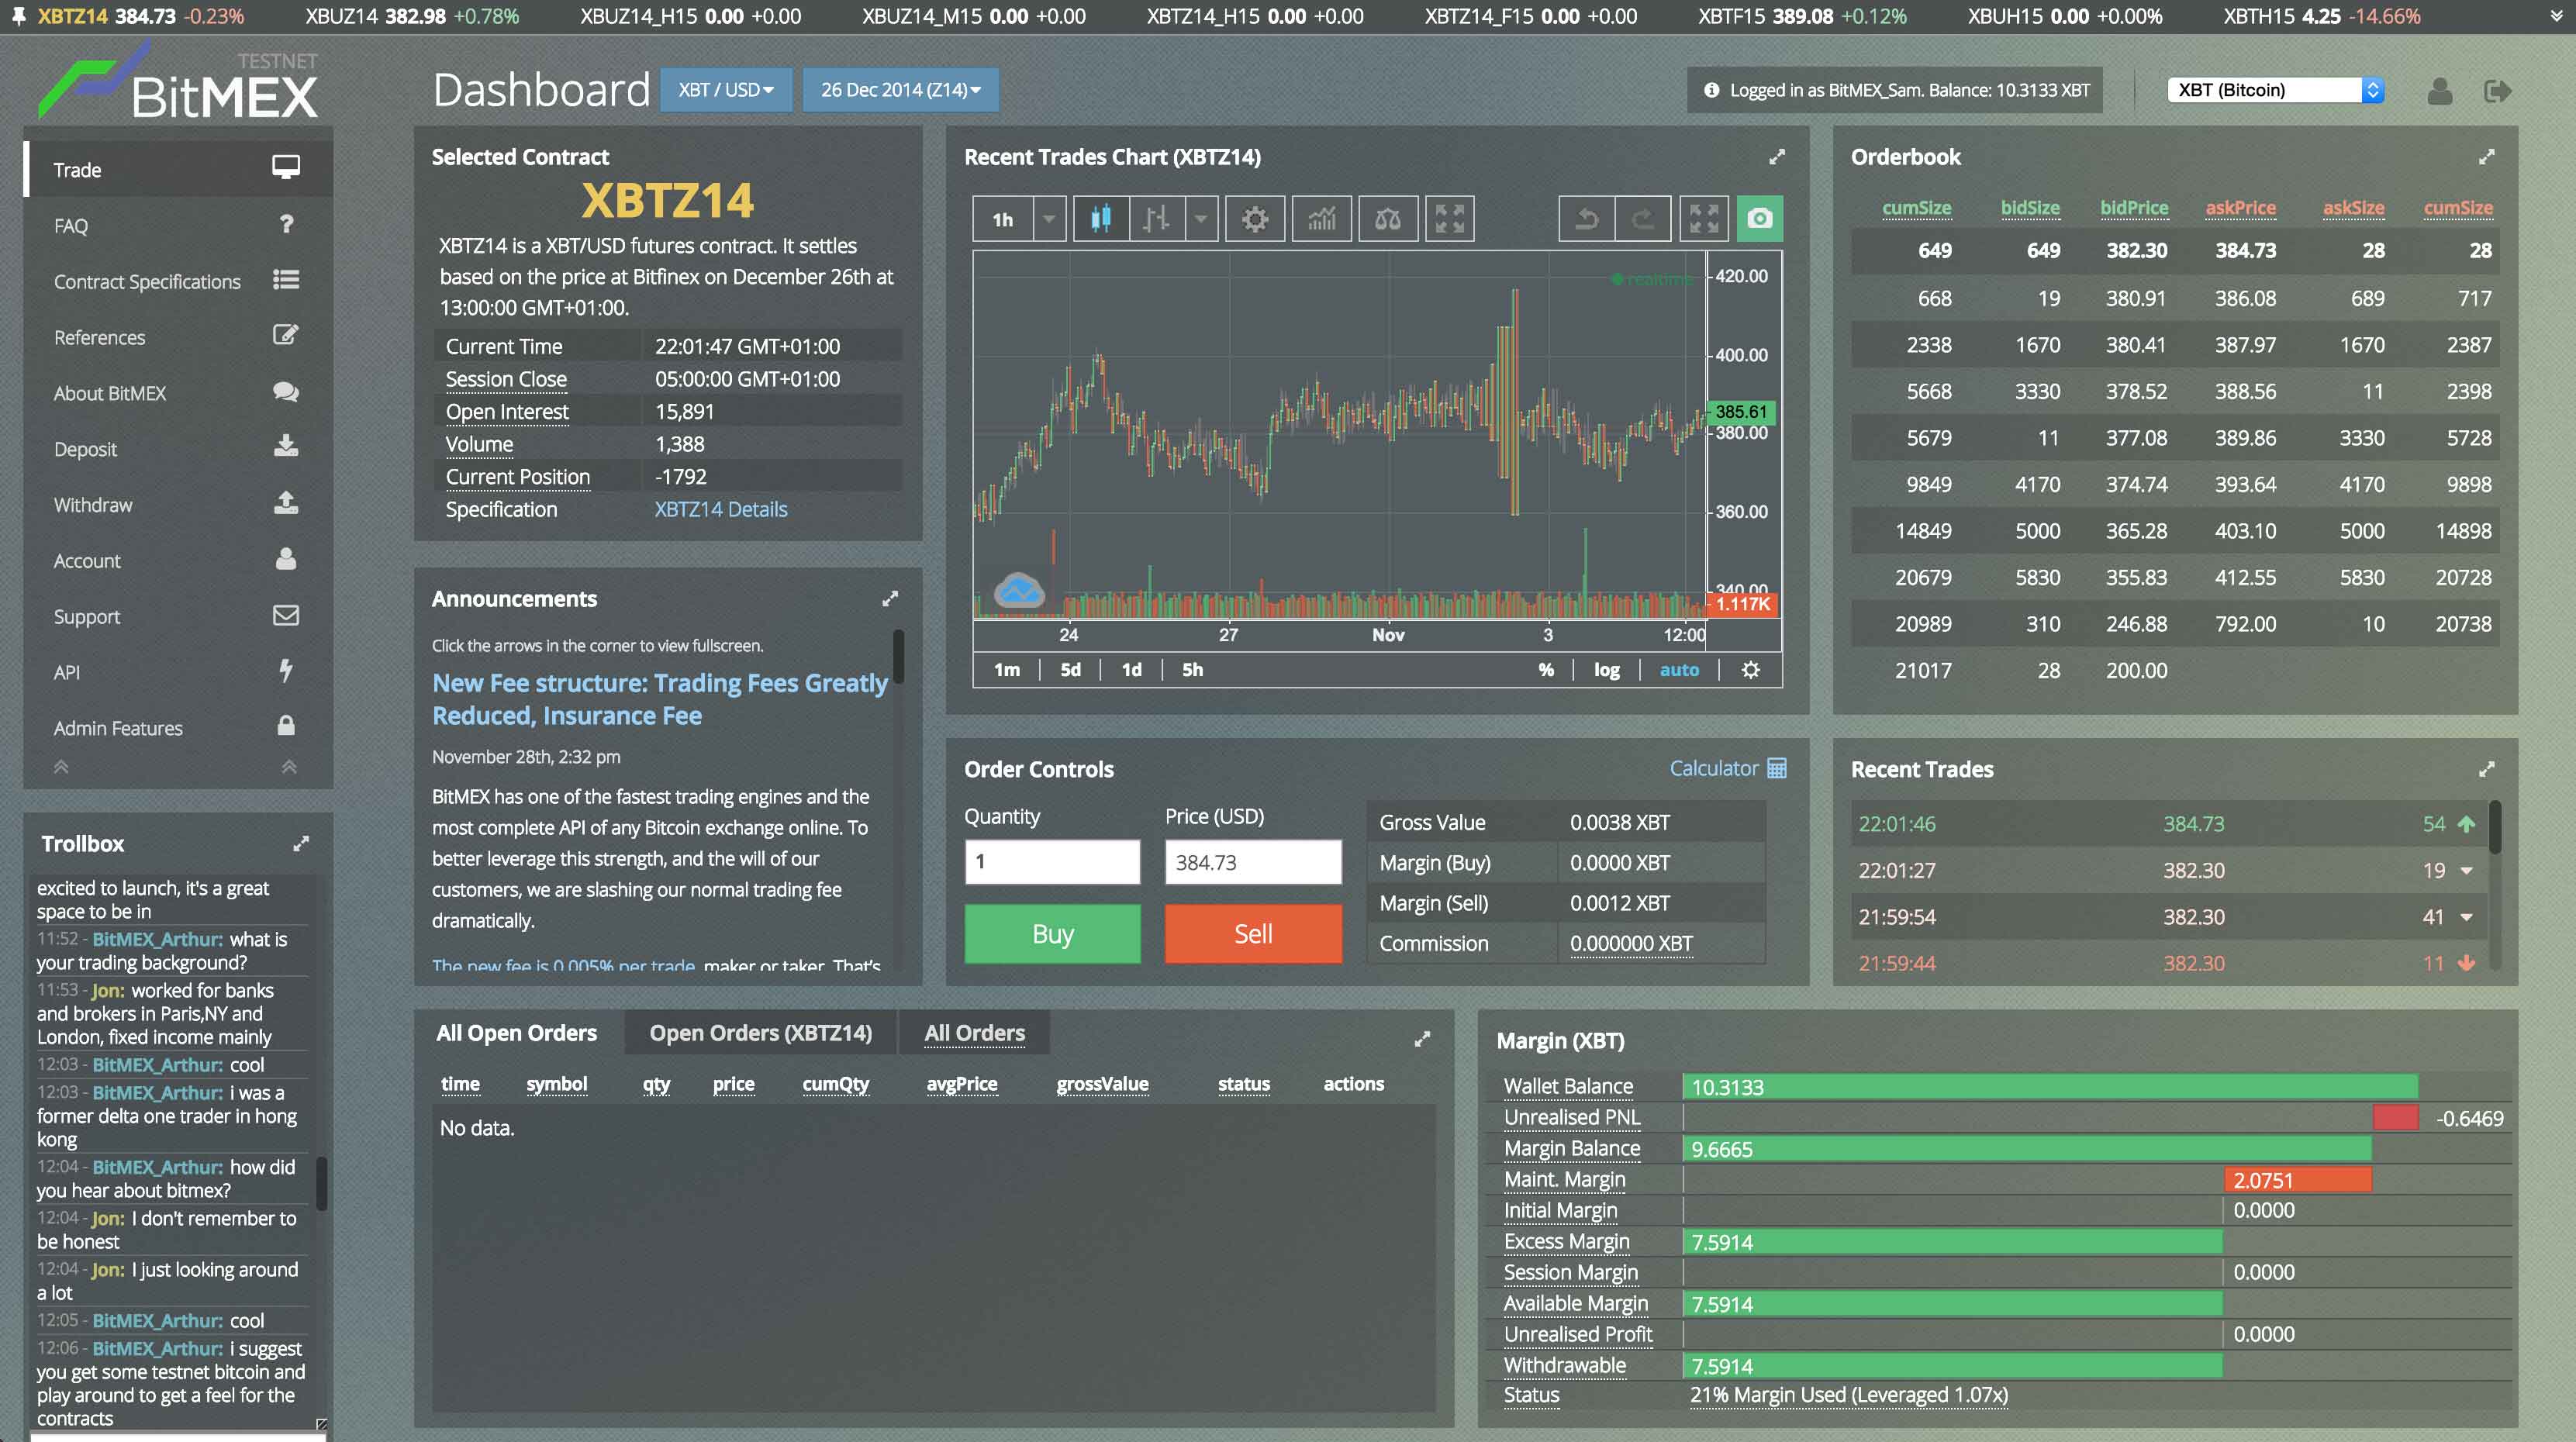
Task: Open chart settings gear in toolbar
Action: pyautogui.click(x=1254, y=218)
